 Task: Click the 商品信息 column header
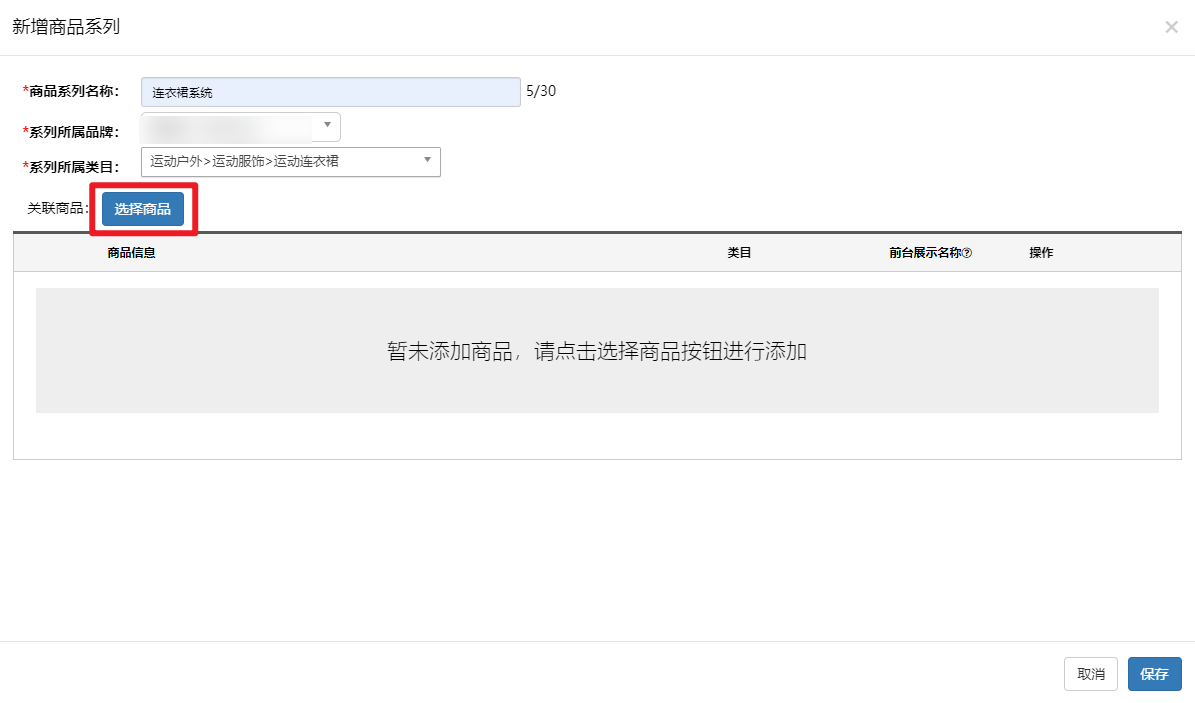tap(131, 253)
